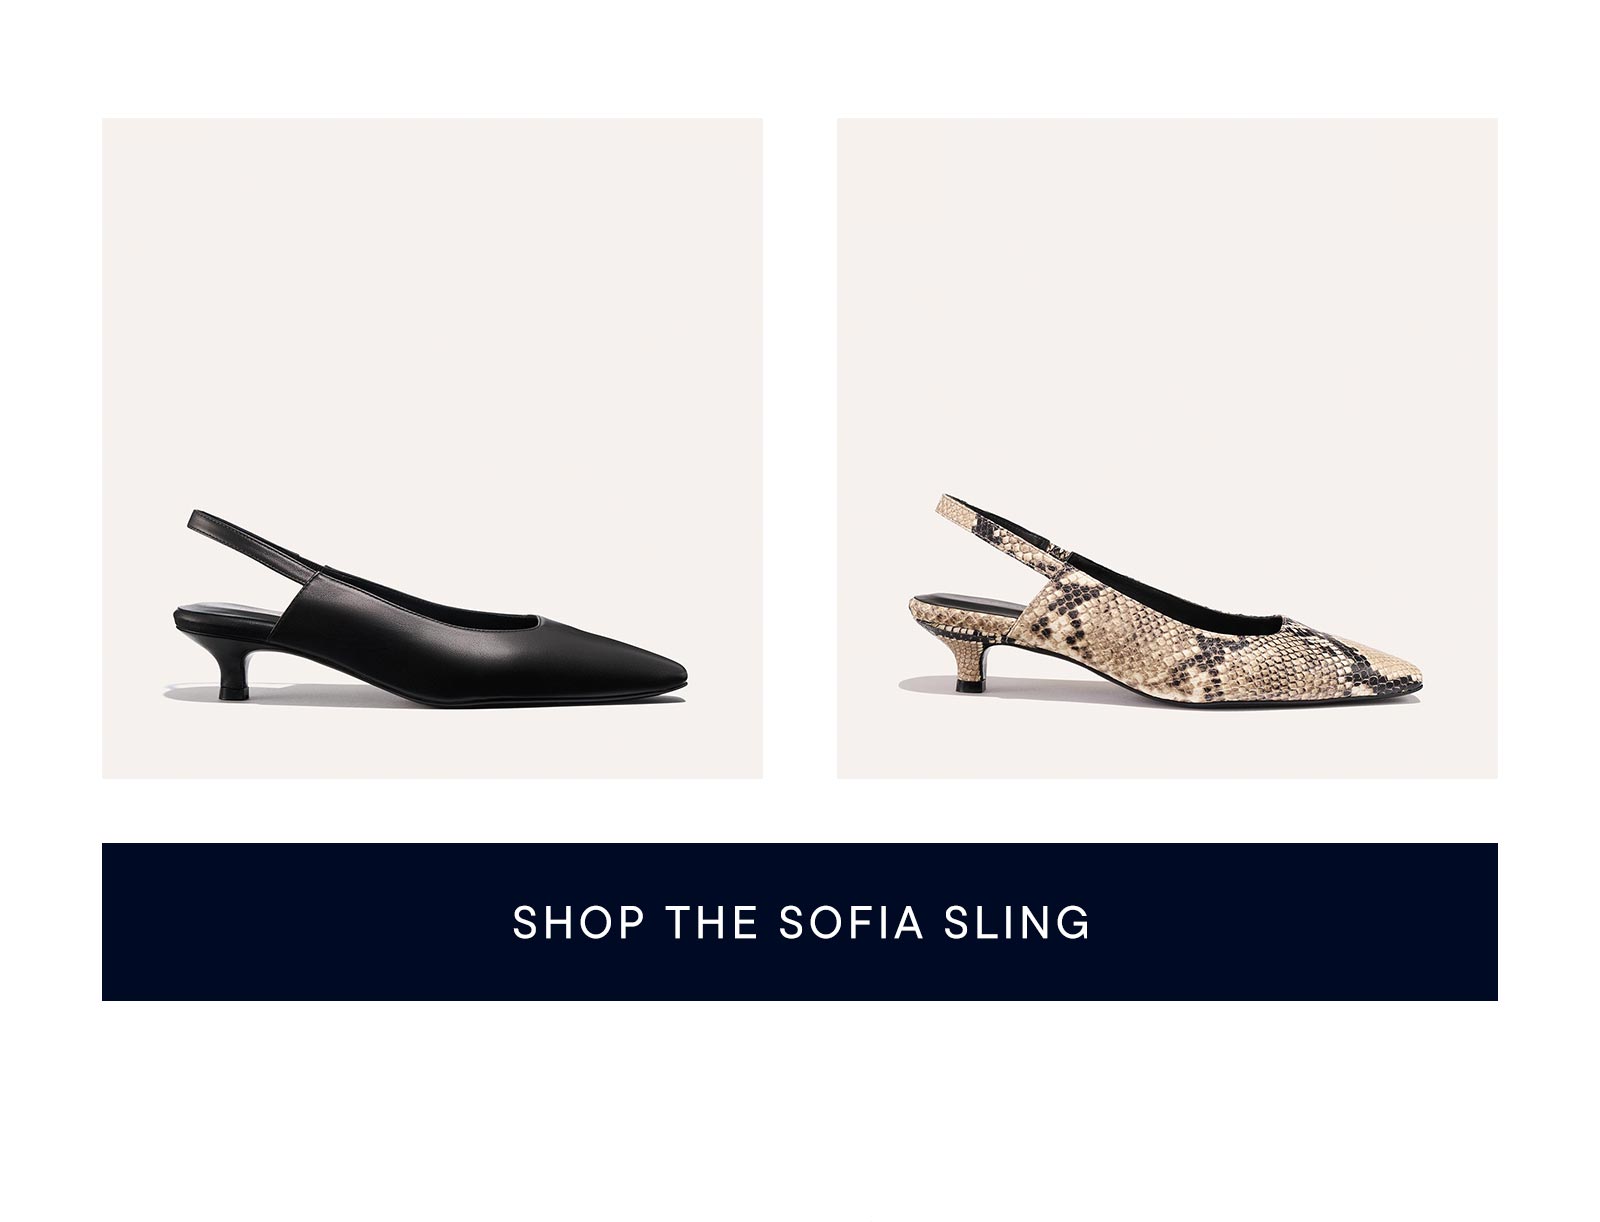Click the kitten heel of black shoe

pyautogui.click(x=234, y=668)
